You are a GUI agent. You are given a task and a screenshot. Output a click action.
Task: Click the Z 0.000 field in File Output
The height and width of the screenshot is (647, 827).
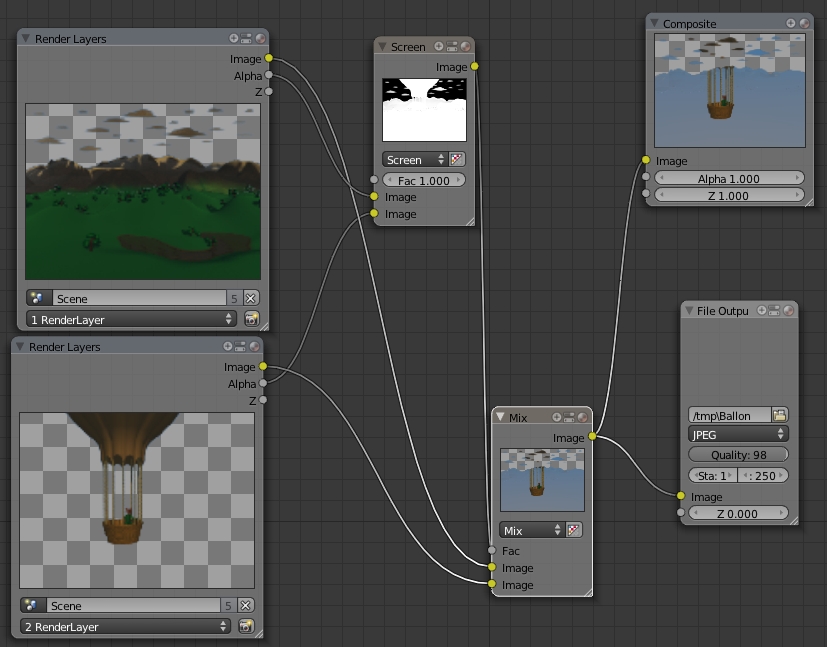point(738,513)
